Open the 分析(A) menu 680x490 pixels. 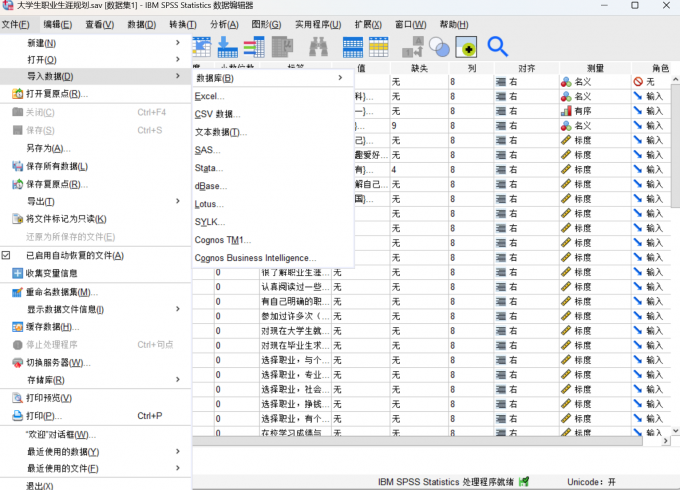[x=224, y=25]
